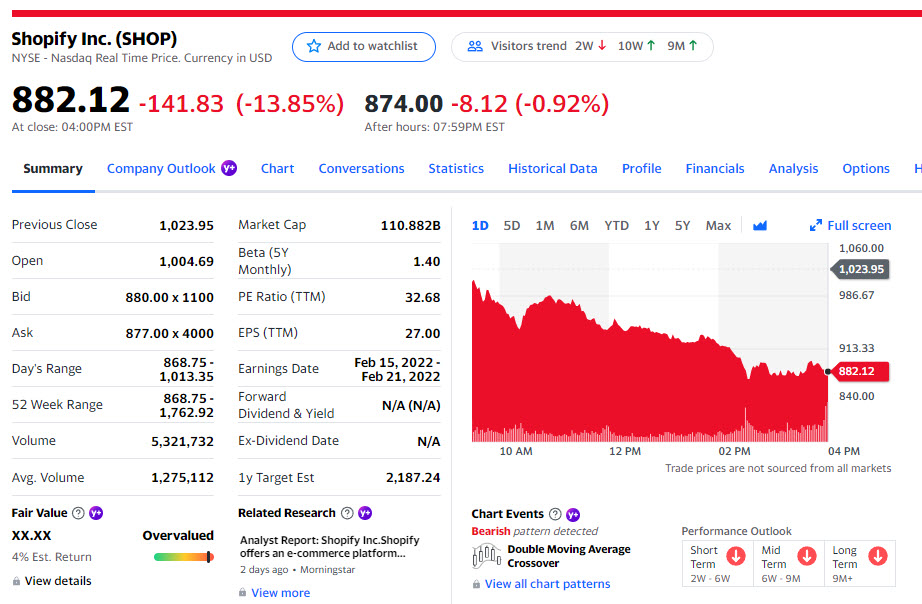Screen dimensions: 922x604
Task: Click the 1y Target Est value 2,187.24
Action: [413, 478]
